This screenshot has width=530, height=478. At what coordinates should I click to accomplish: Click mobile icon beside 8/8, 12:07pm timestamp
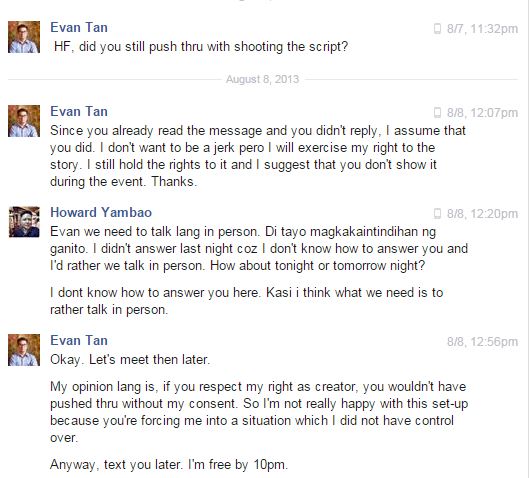point(437,113)
